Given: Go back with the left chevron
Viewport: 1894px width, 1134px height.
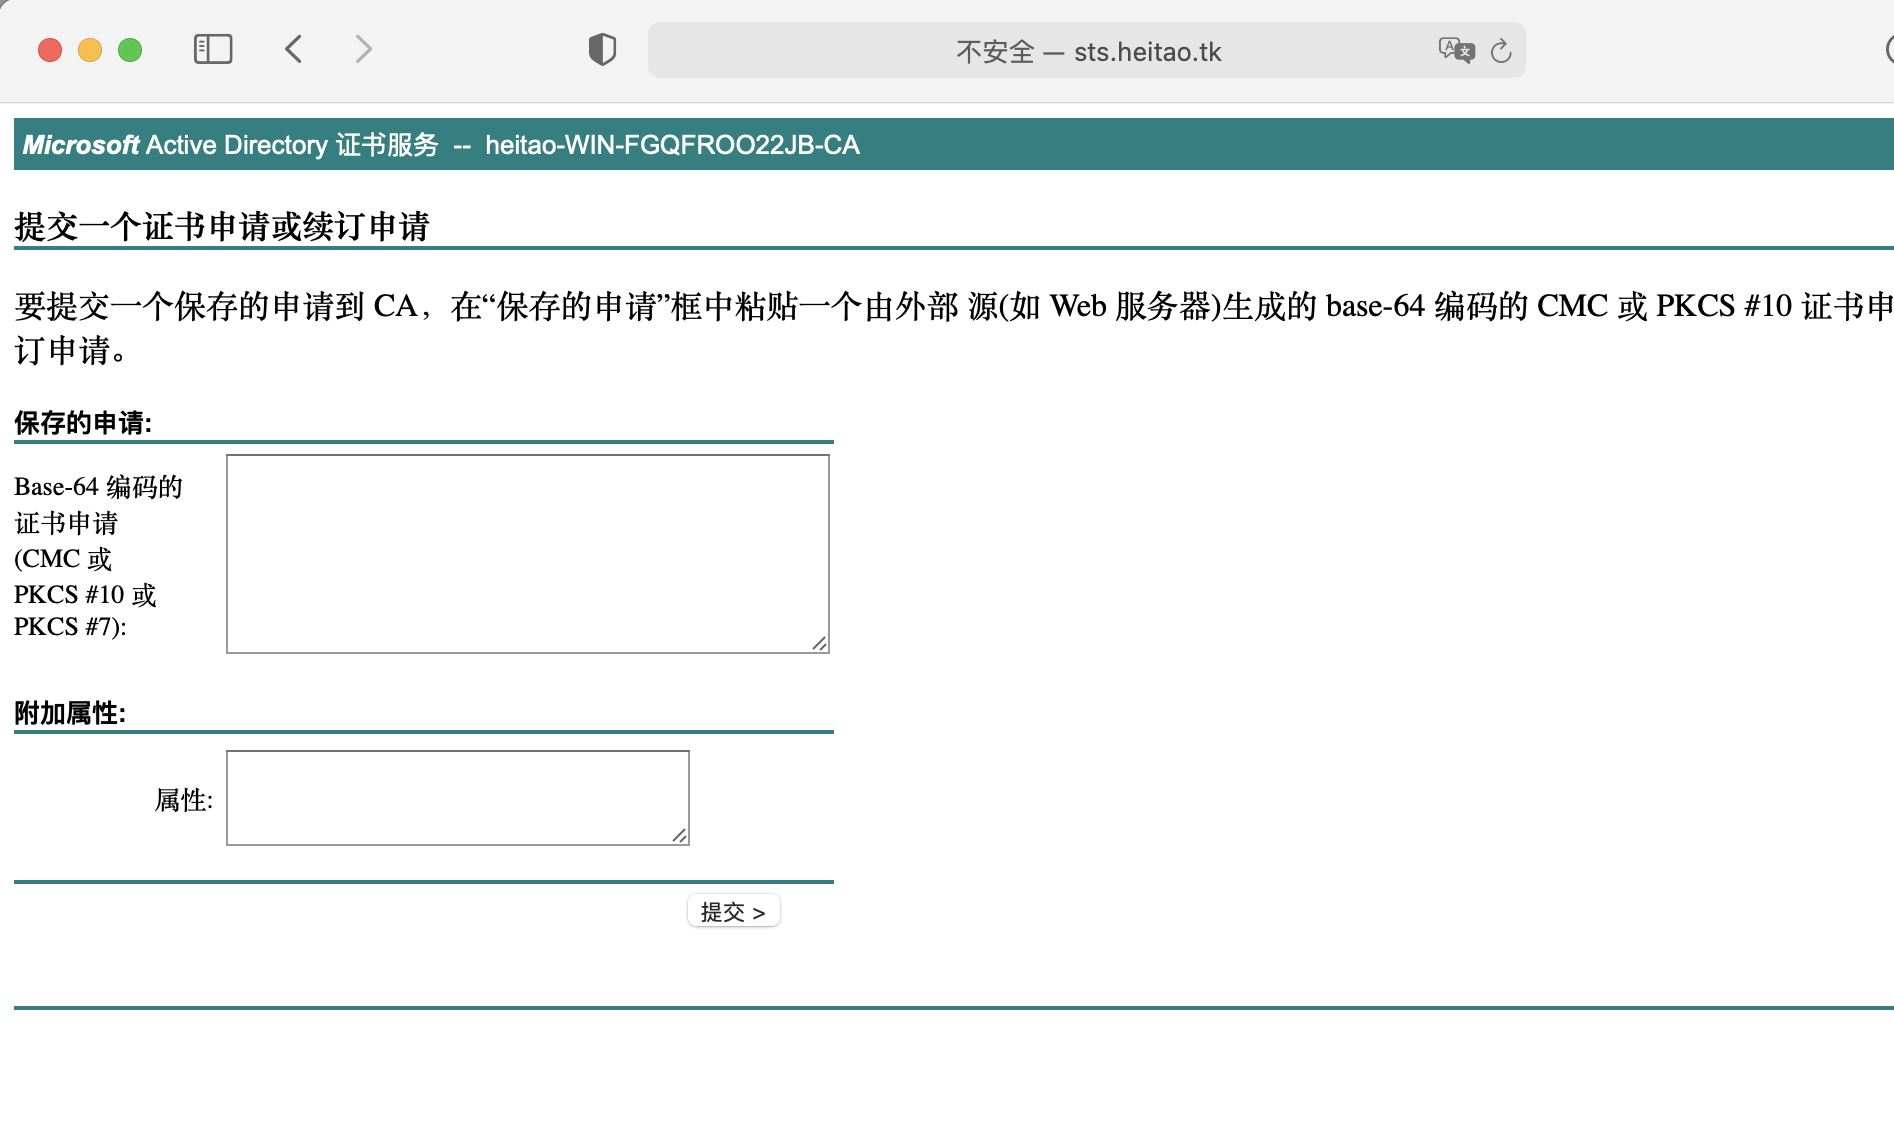Looking at the screenshot, I should pyautogui.click(x=293, y=49).
